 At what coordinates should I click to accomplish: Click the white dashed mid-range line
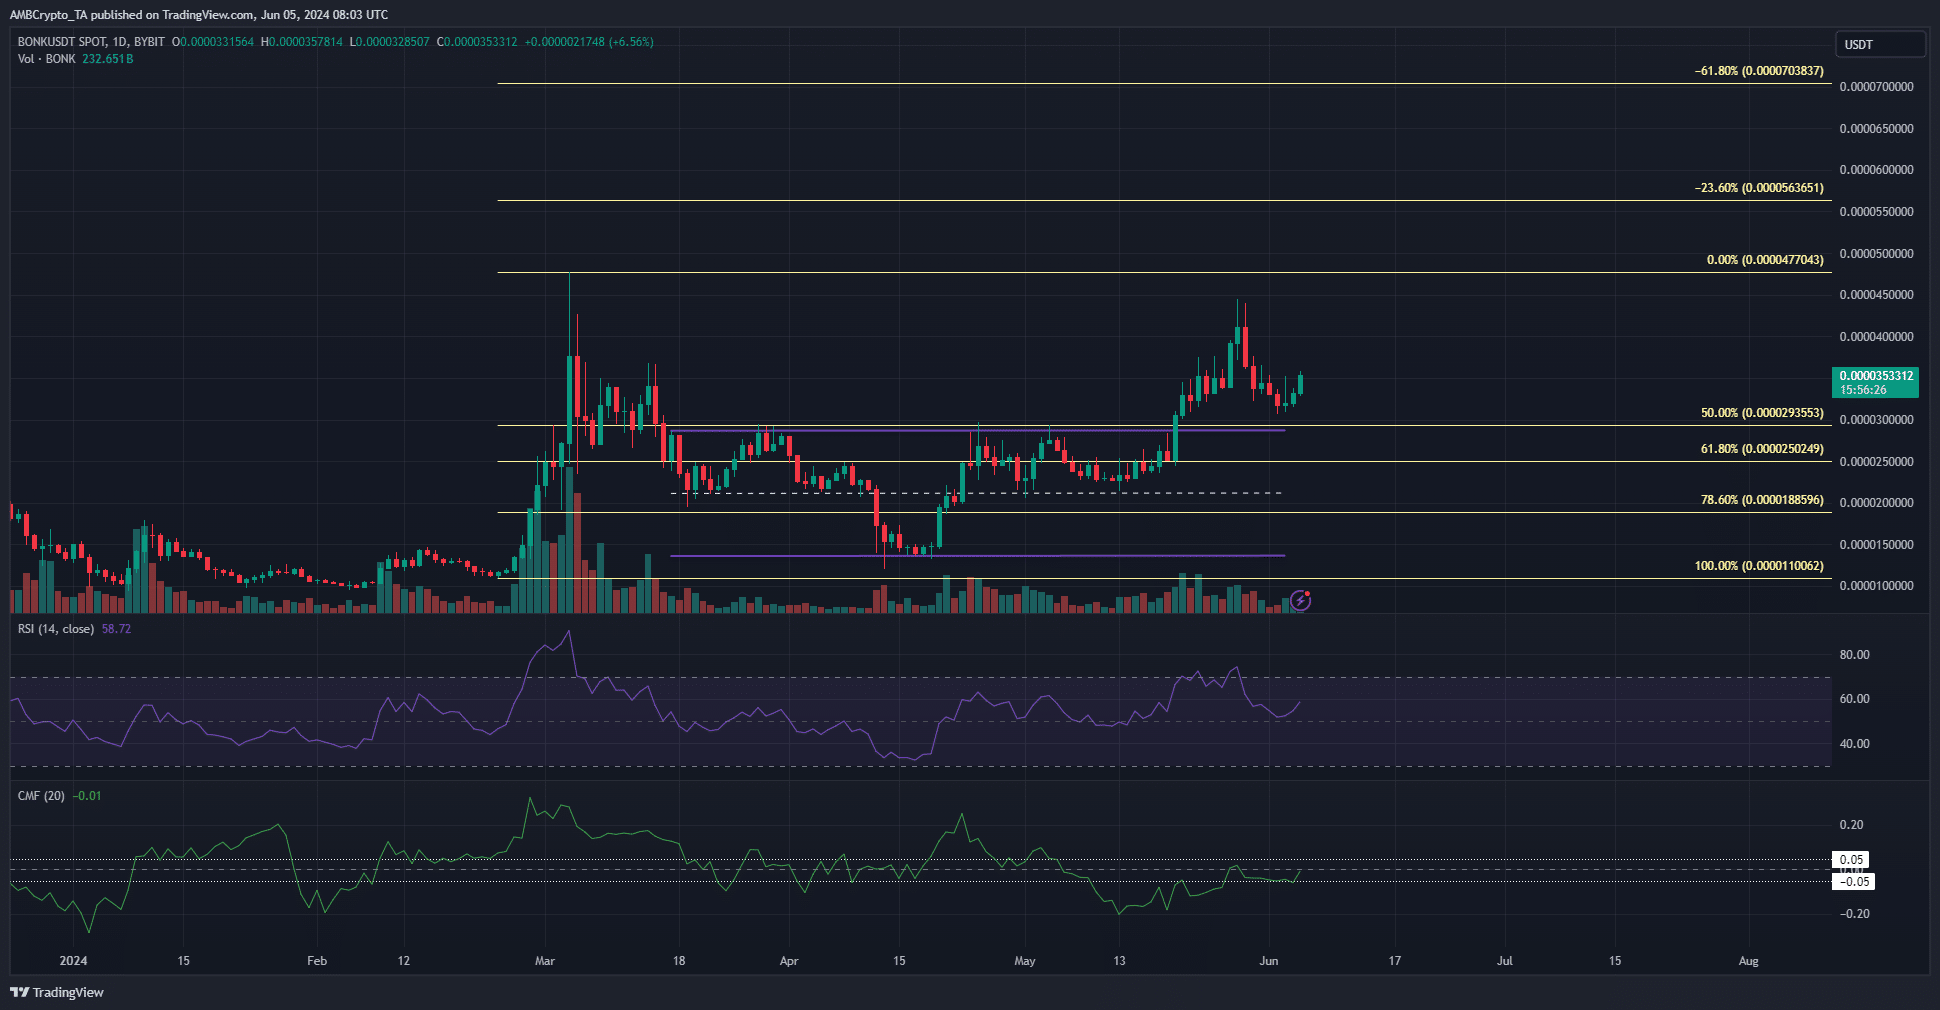pos(977,493)
